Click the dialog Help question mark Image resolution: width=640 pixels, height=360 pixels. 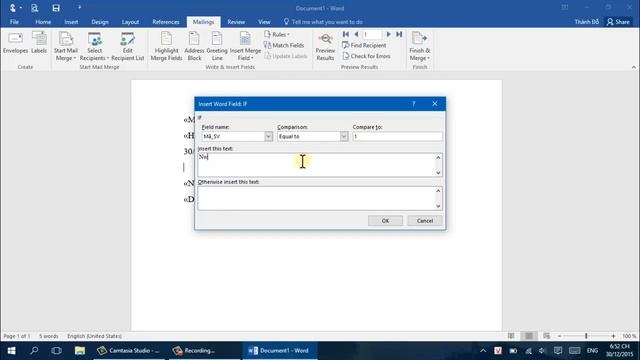tap(413, 104)
